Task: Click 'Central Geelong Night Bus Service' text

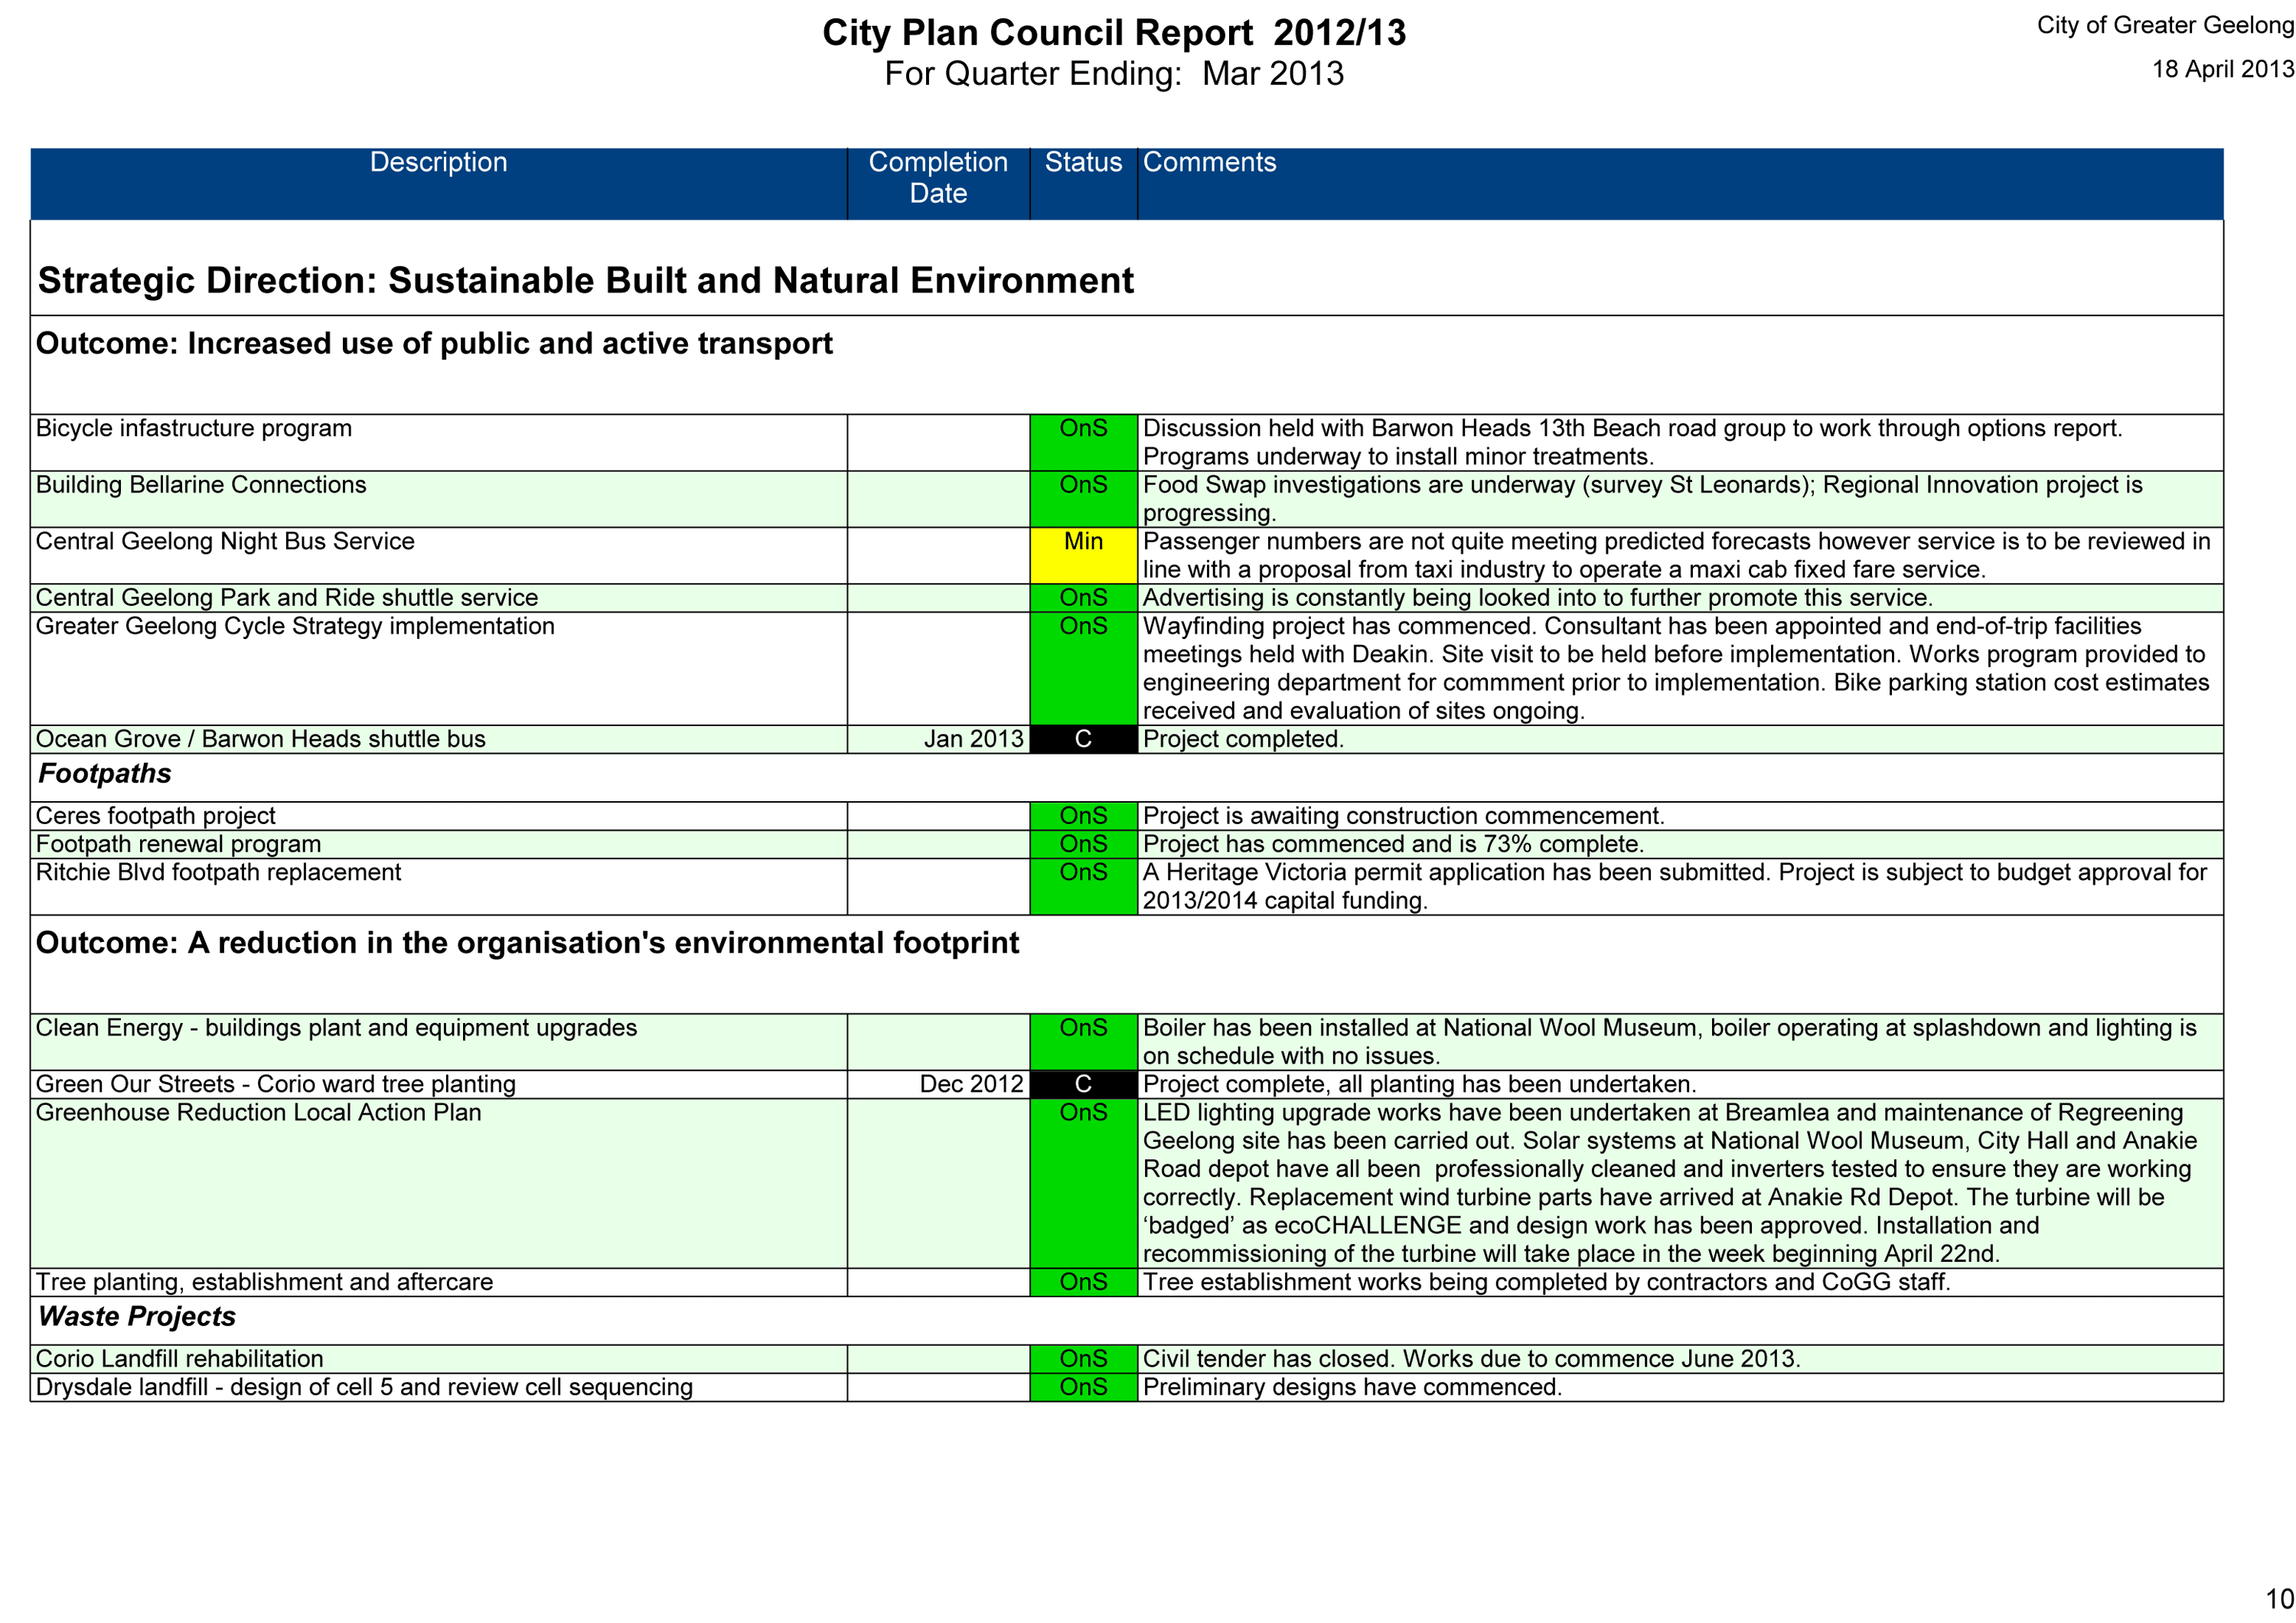Action: point(225,541)
